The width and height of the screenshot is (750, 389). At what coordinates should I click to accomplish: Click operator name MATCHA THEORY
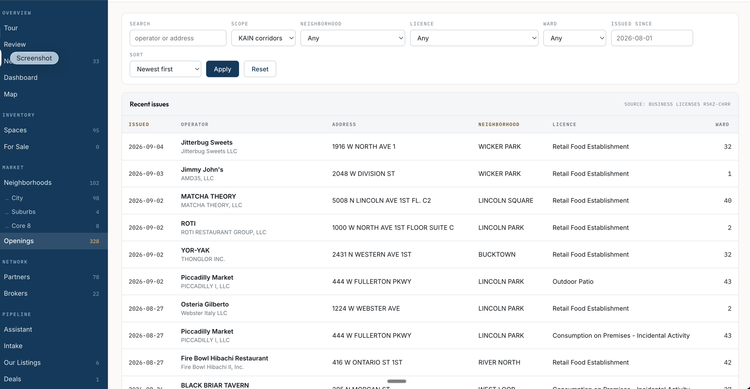209,197
